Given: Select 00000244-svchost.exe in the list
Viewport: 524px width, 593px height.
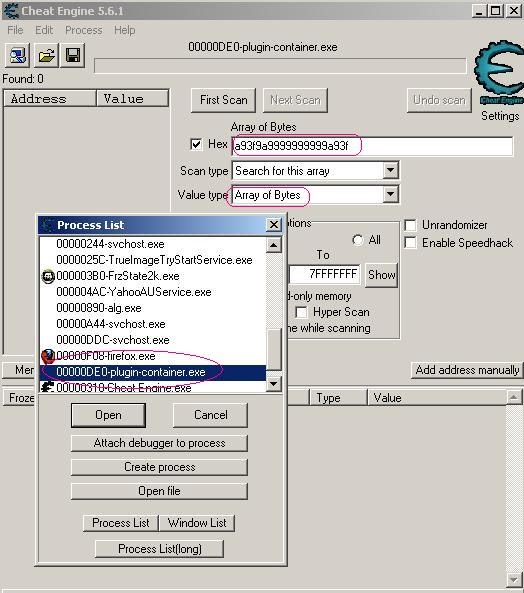Looking at the screenshot, I should 152,244.
